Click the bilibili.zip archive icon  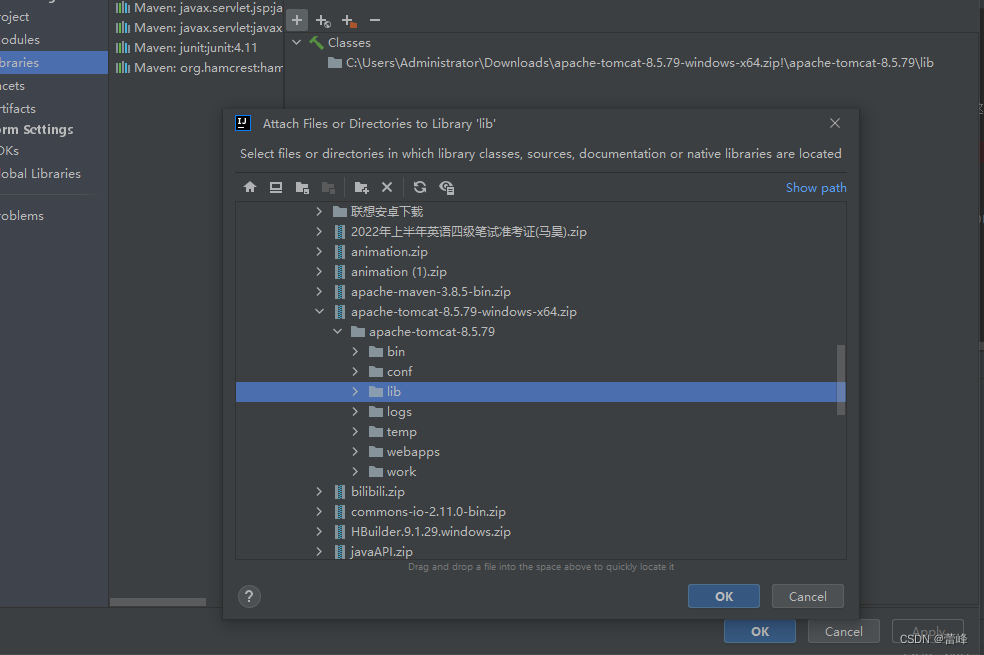click(x=340, y=491)
